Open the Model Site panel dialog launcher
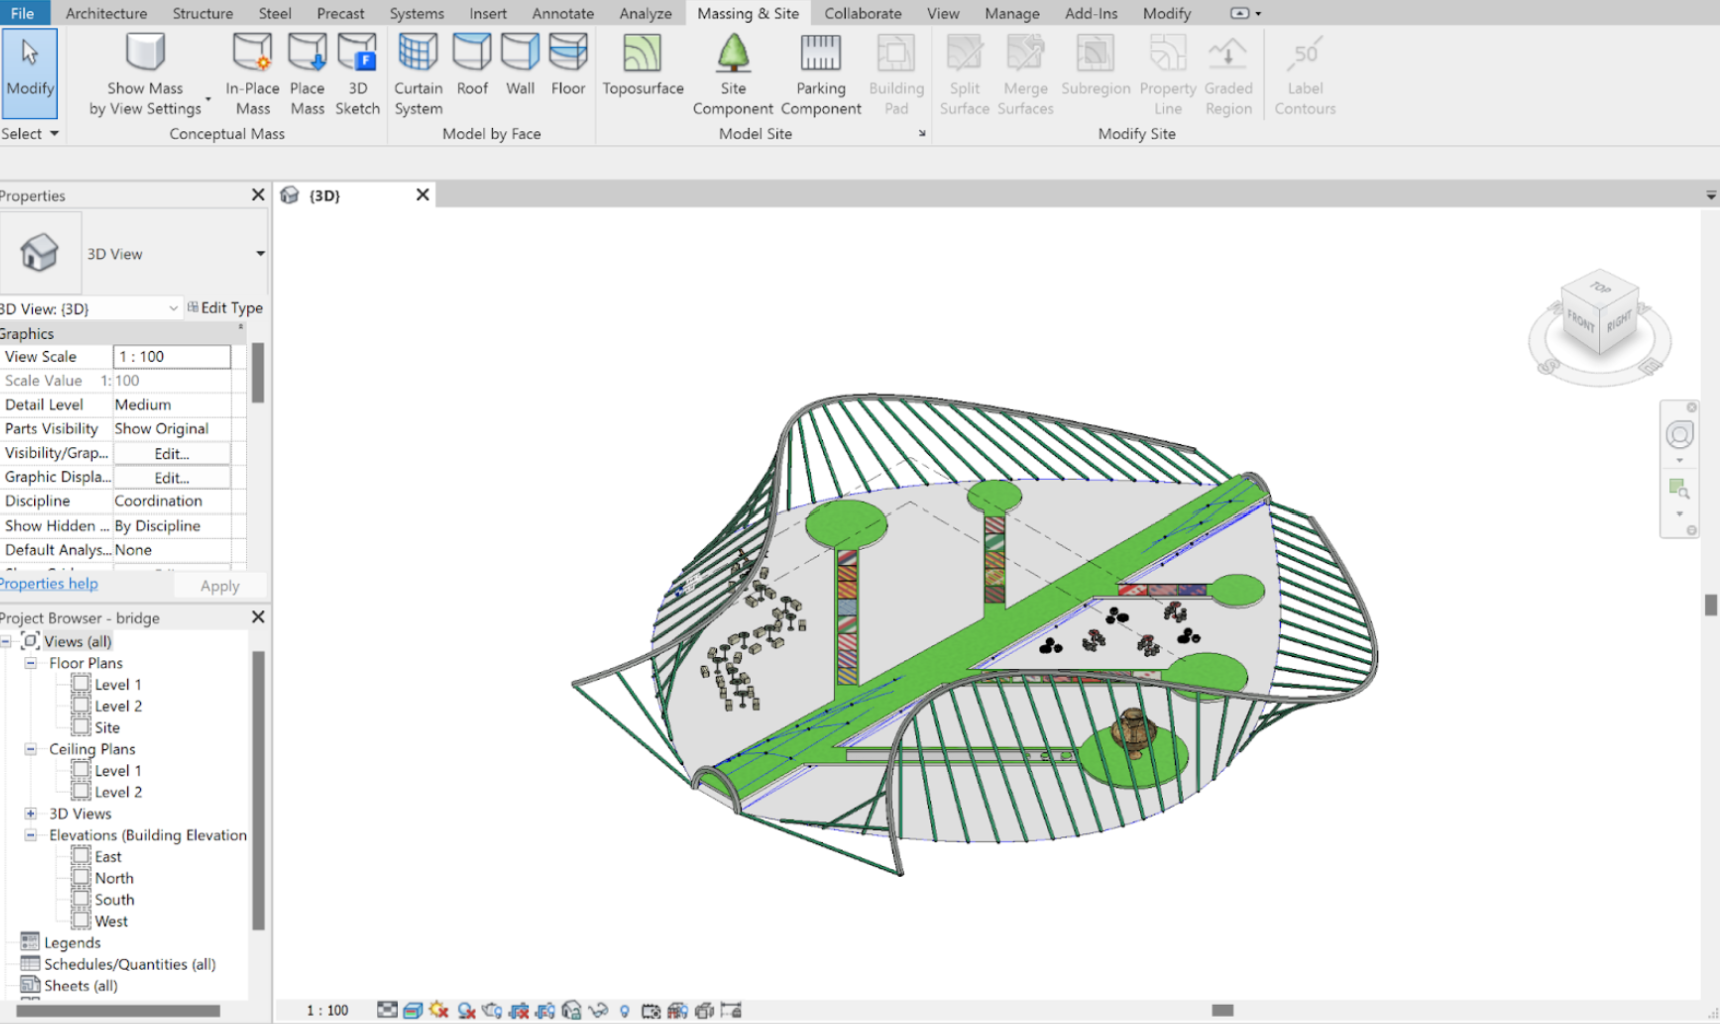The height and width of the screenshot is (1024, 1720). 922,133
